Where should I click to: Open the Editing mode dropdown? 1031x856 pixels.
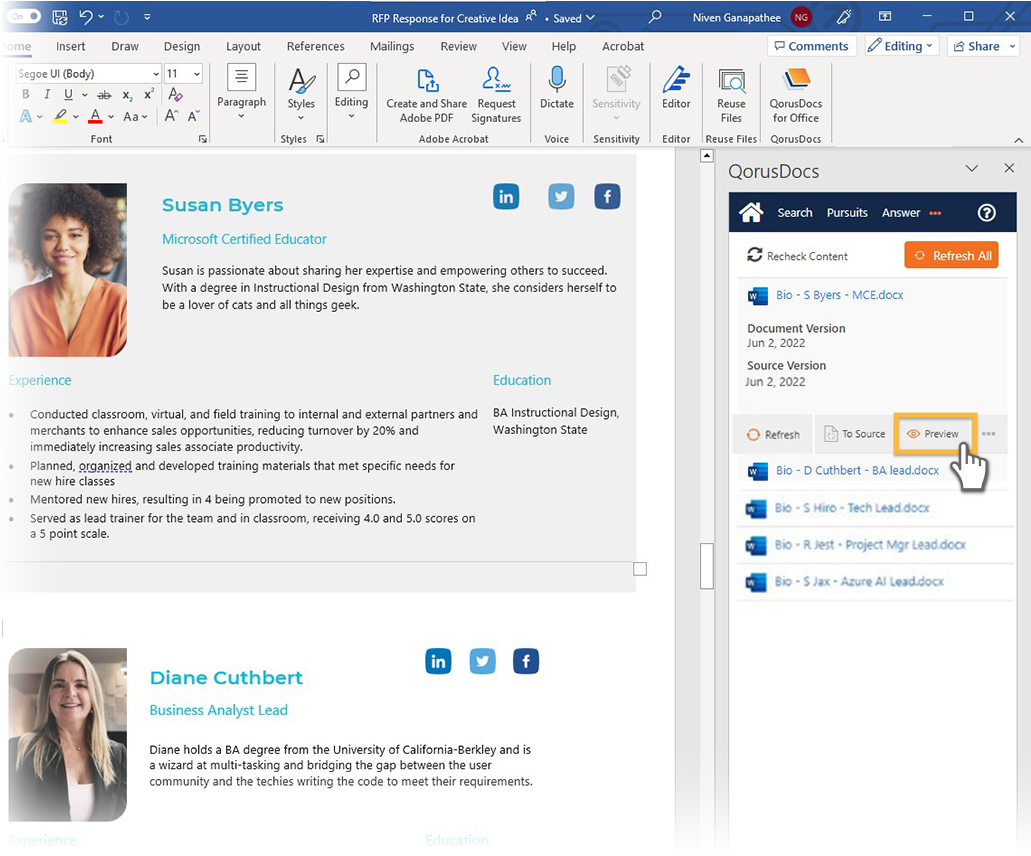pos(900,46)
